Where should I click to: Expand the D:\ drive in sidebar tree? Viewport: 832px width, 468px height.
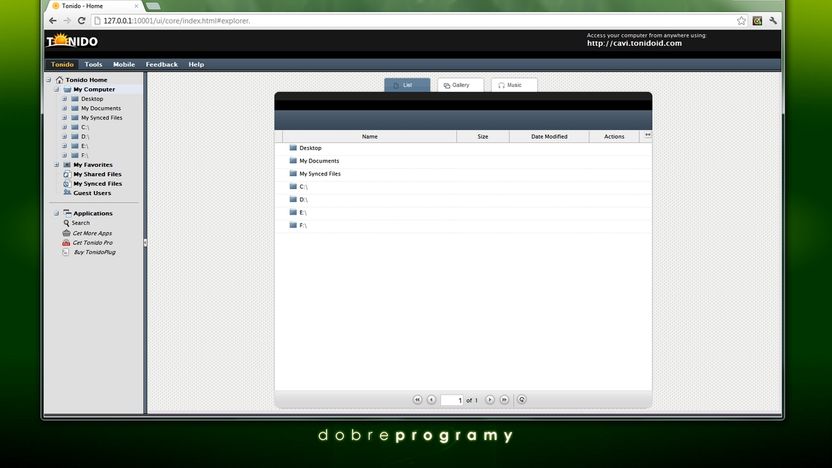(65, 136)
